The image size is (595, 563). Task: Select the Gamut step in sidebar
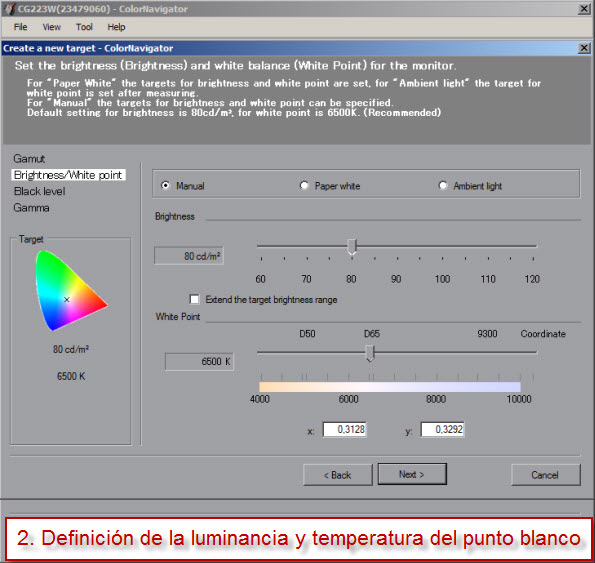pyautogui.click(x=29, y=159)
